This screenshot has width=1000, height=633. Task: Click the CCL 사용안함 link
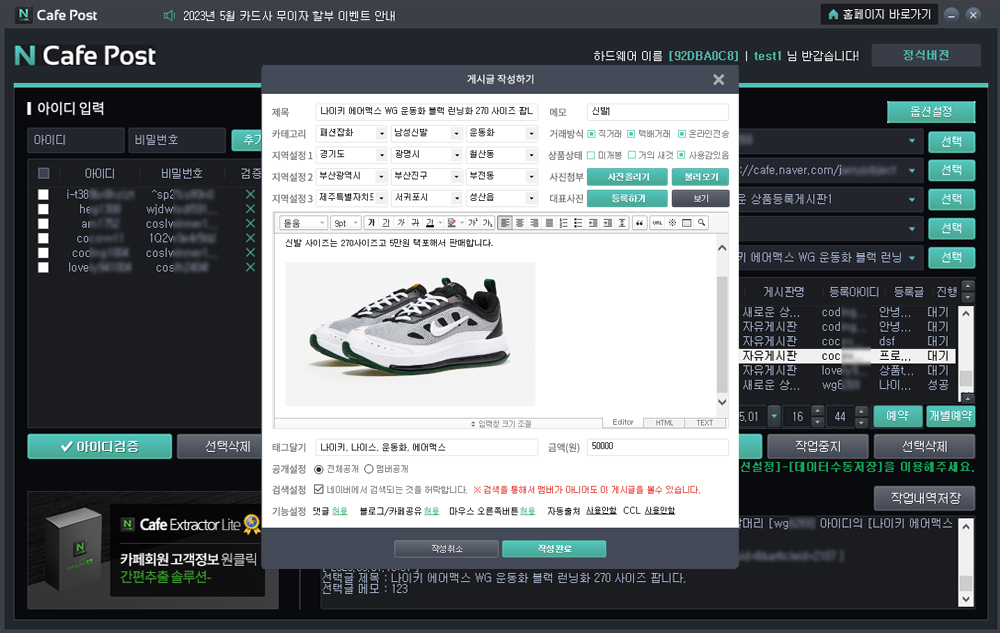point(659,511)
